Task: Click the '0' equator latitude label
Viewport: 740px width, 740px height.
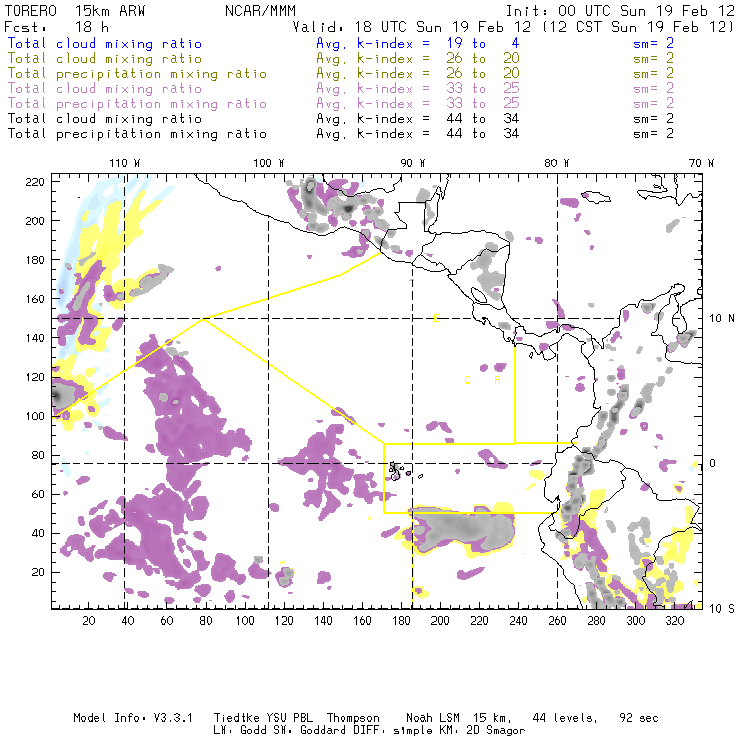Action: [712, 463]
